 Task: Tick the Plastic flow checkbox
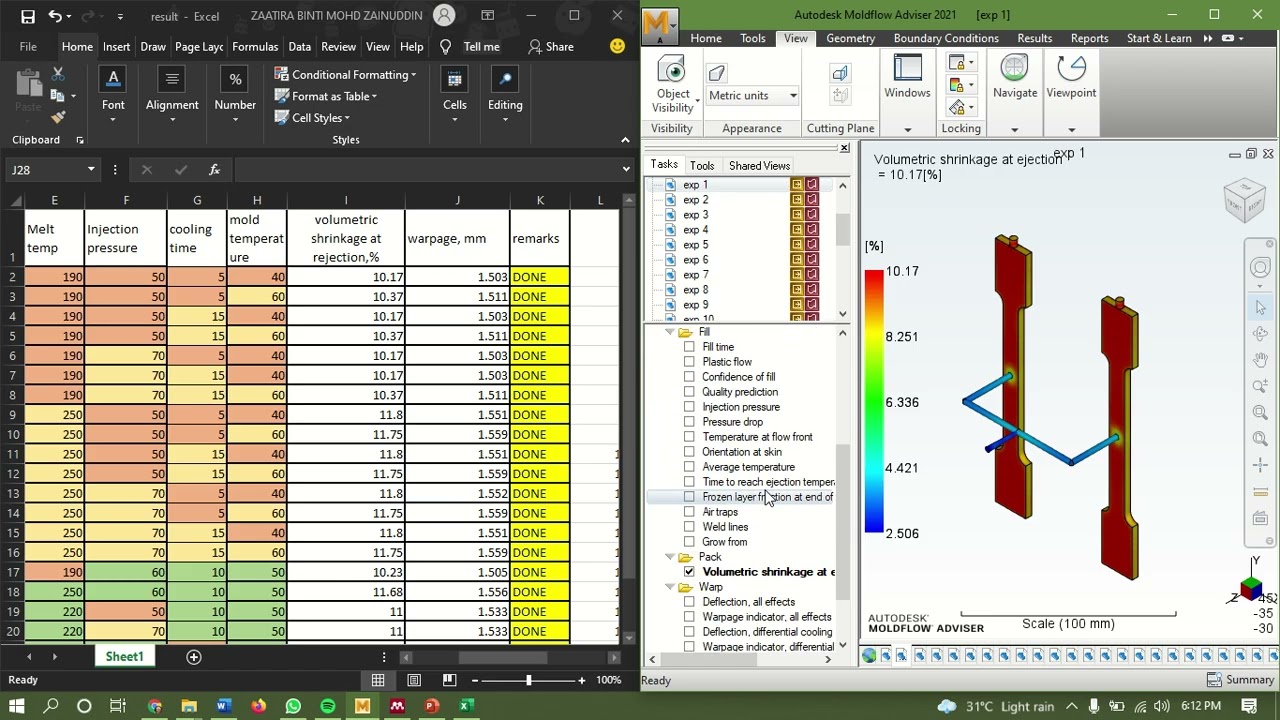[689, 362]
